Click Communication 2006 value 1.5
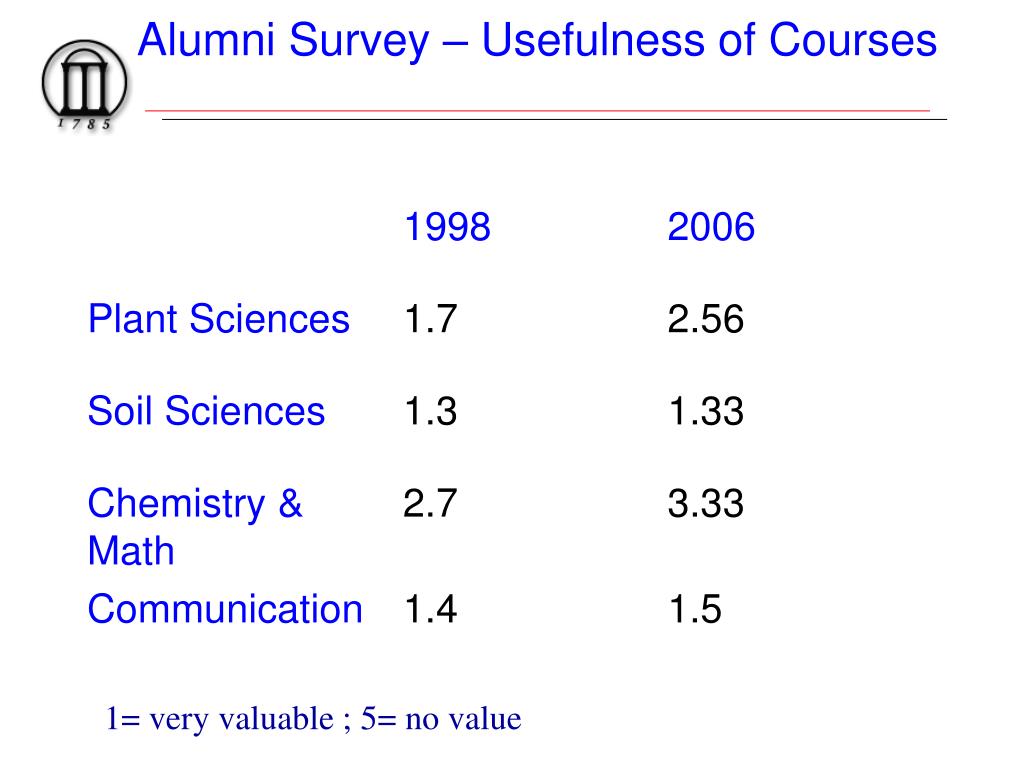 pyautogui.click(x=695, y=609)
